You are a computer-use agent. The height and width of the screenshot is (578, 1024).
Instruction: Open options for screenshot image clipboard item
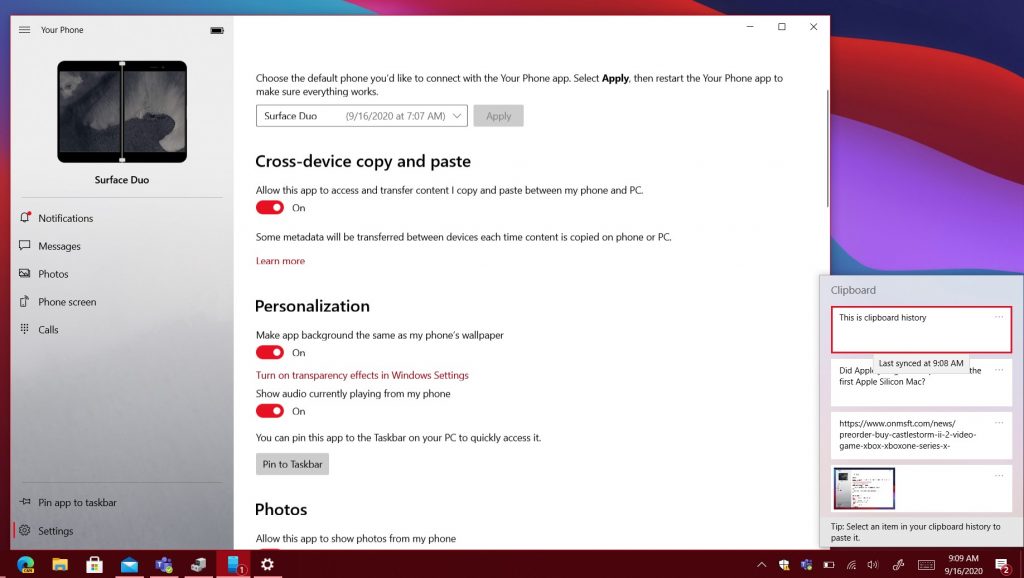coord(999,475)
